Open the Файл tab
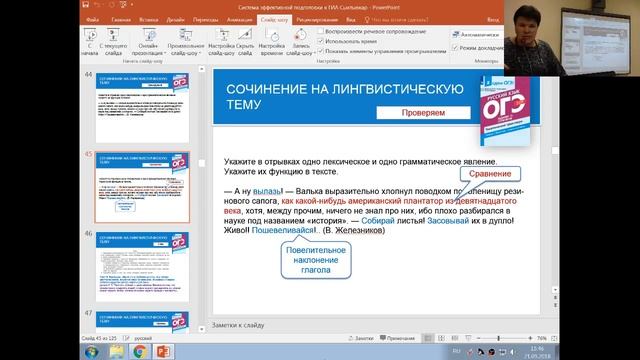This screenshot has height=360, width=640. click(x=93, y=20)
